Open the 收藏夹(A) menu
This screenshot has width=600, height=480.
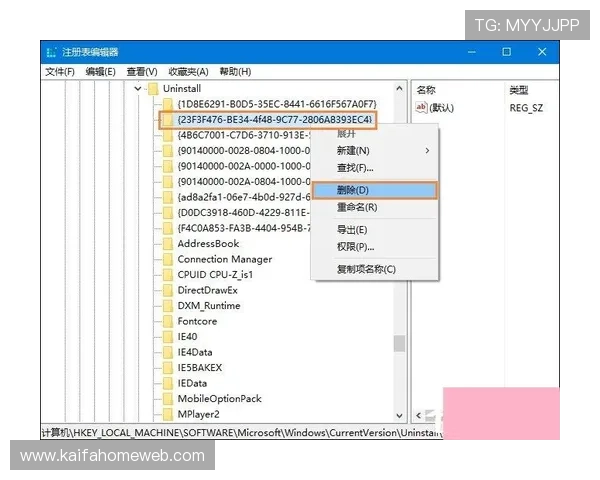tap(188, 72)
